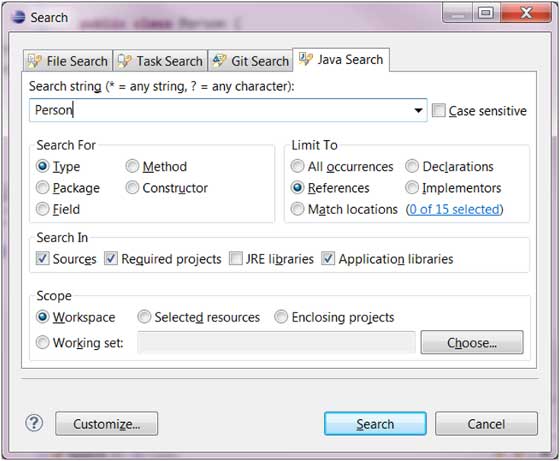The height and width of the screenshot is (461, 560).
Task: Maximize the Search dialog window
Action: point(486,13)
